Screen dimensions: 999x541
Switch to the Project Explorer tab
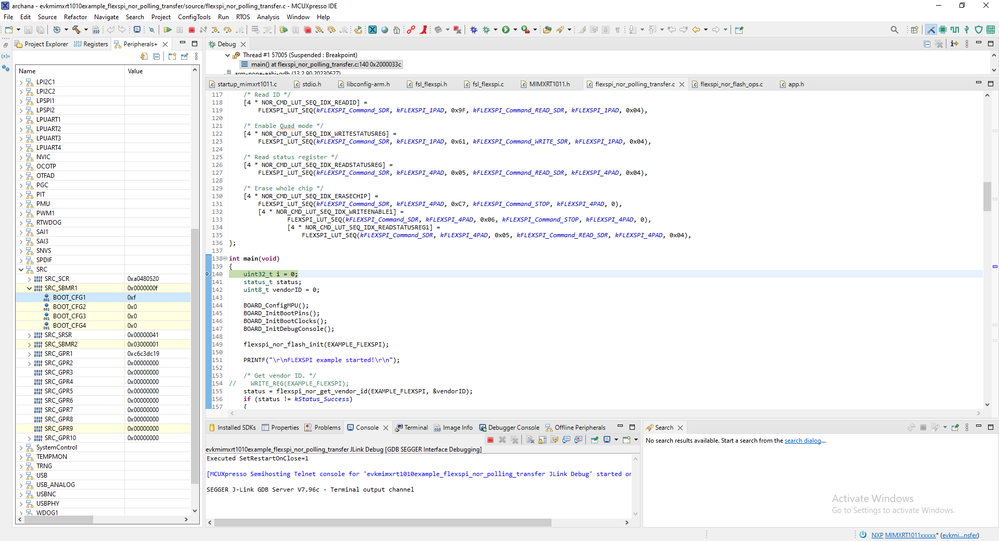click(x=41, y=44)
